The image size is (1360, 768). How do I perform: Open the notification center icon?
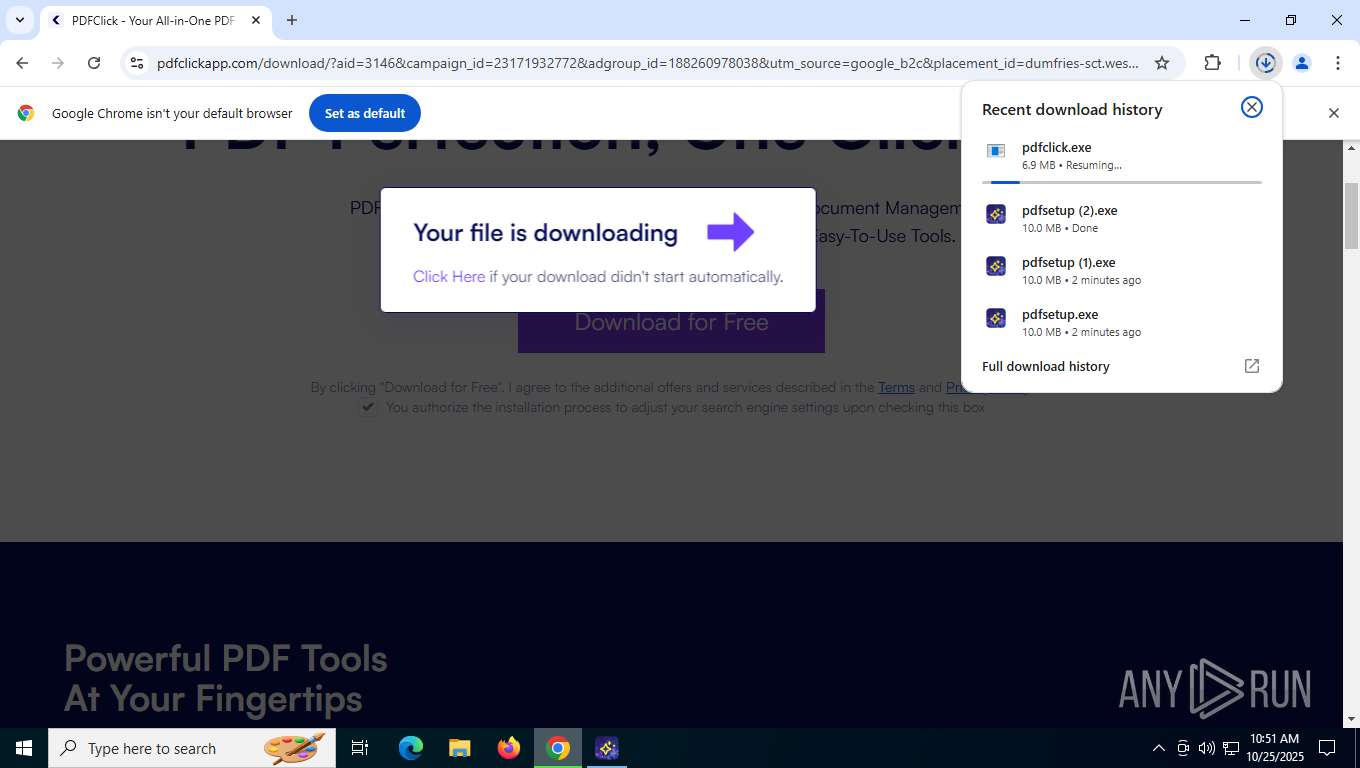(x=1327, y=748)
